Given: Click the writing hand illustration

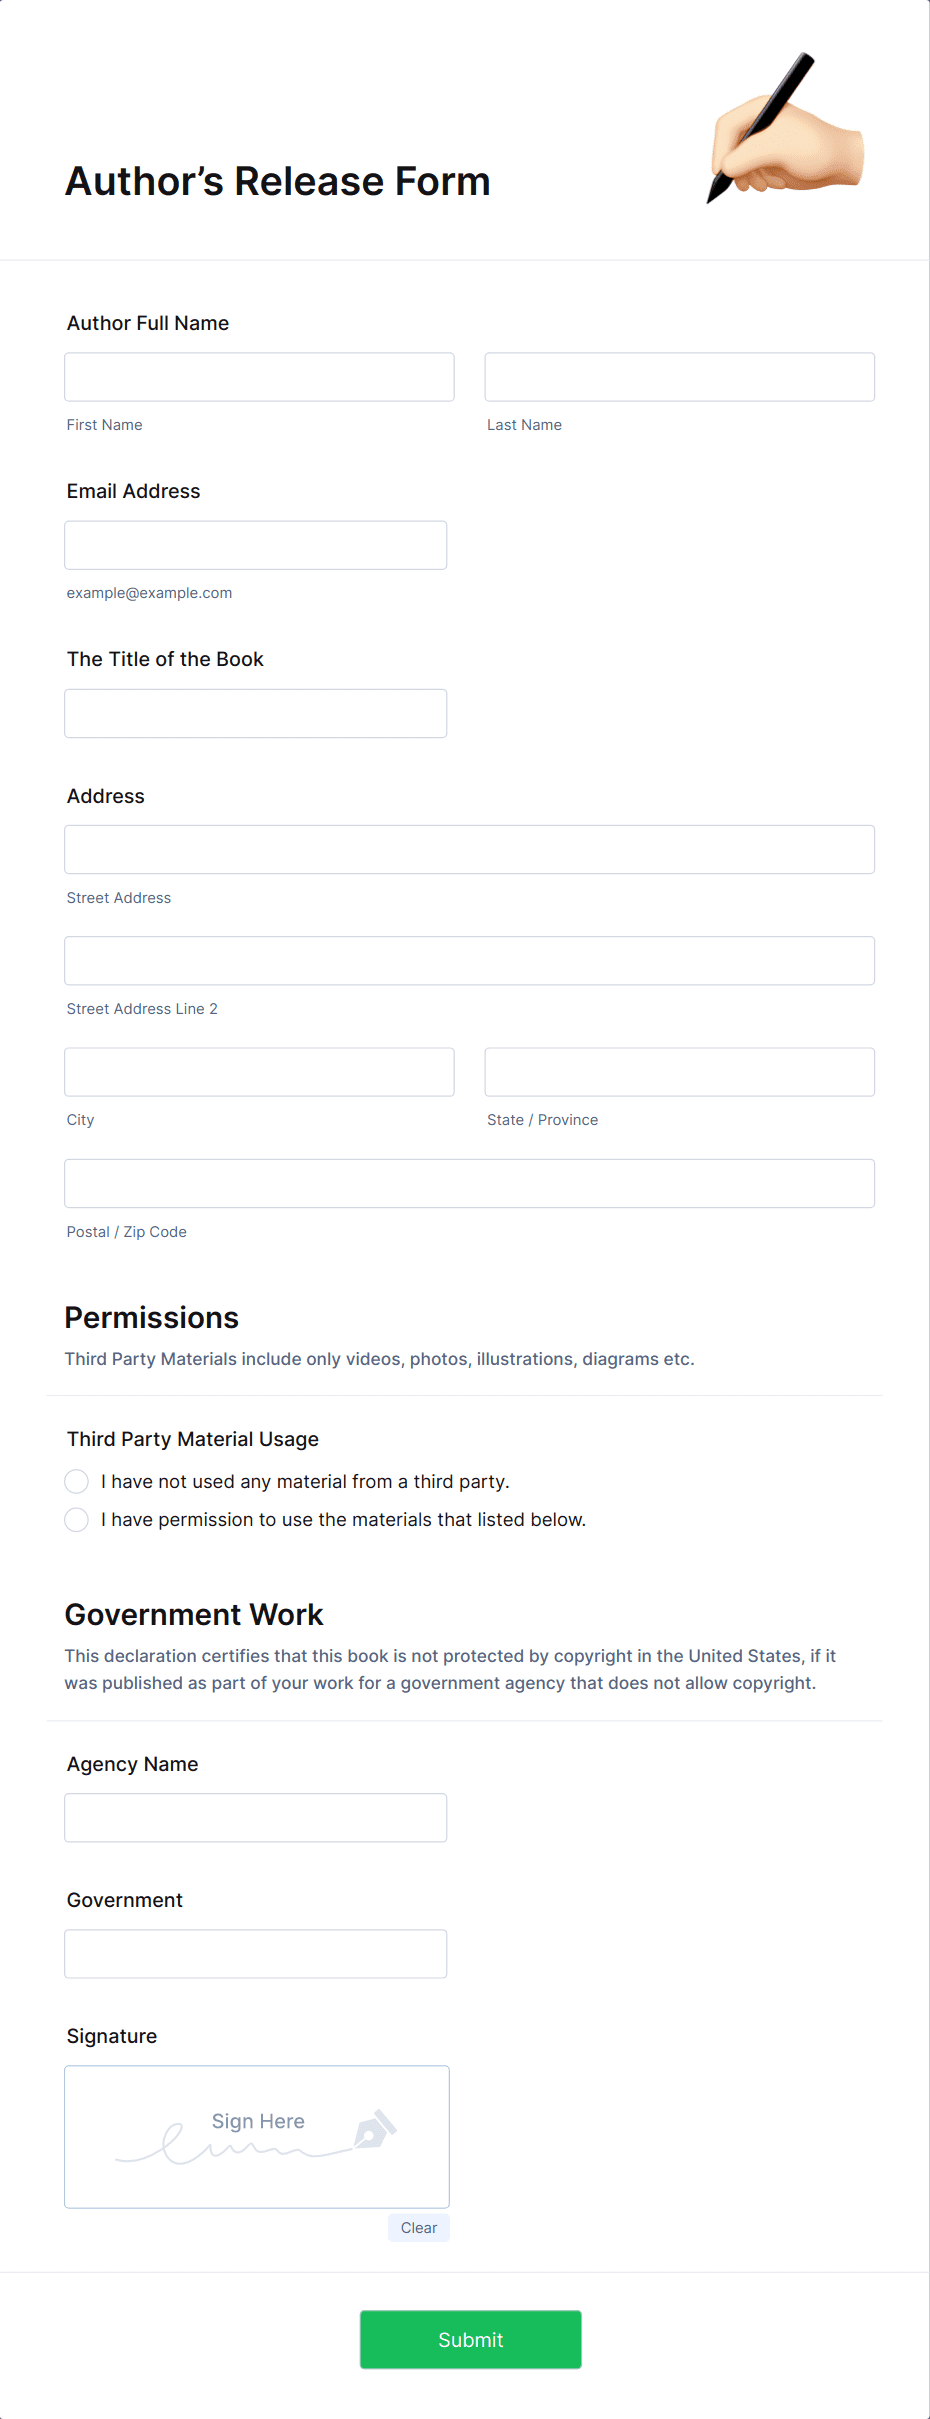Looking at the screenshot, I should click(783, 130).
